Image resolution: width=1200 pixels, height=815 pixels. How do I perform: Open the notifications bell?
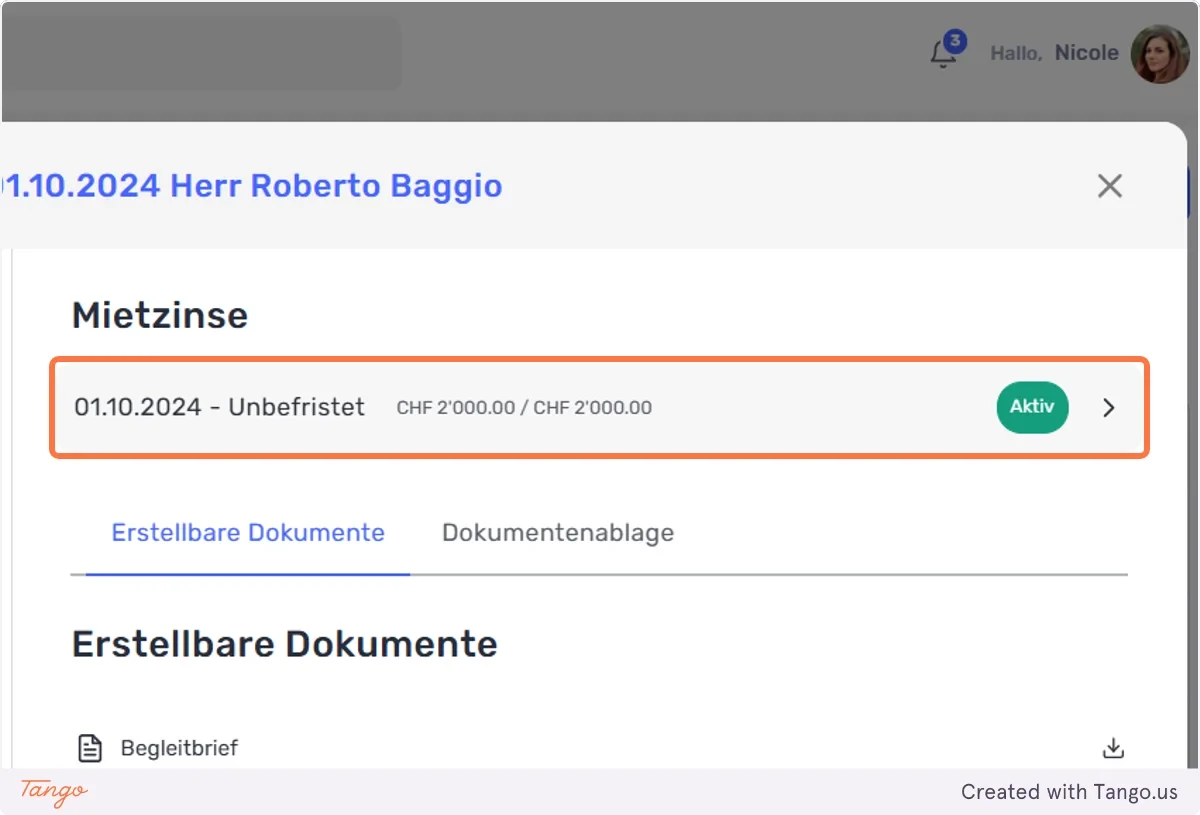click(x=943, y=54)
